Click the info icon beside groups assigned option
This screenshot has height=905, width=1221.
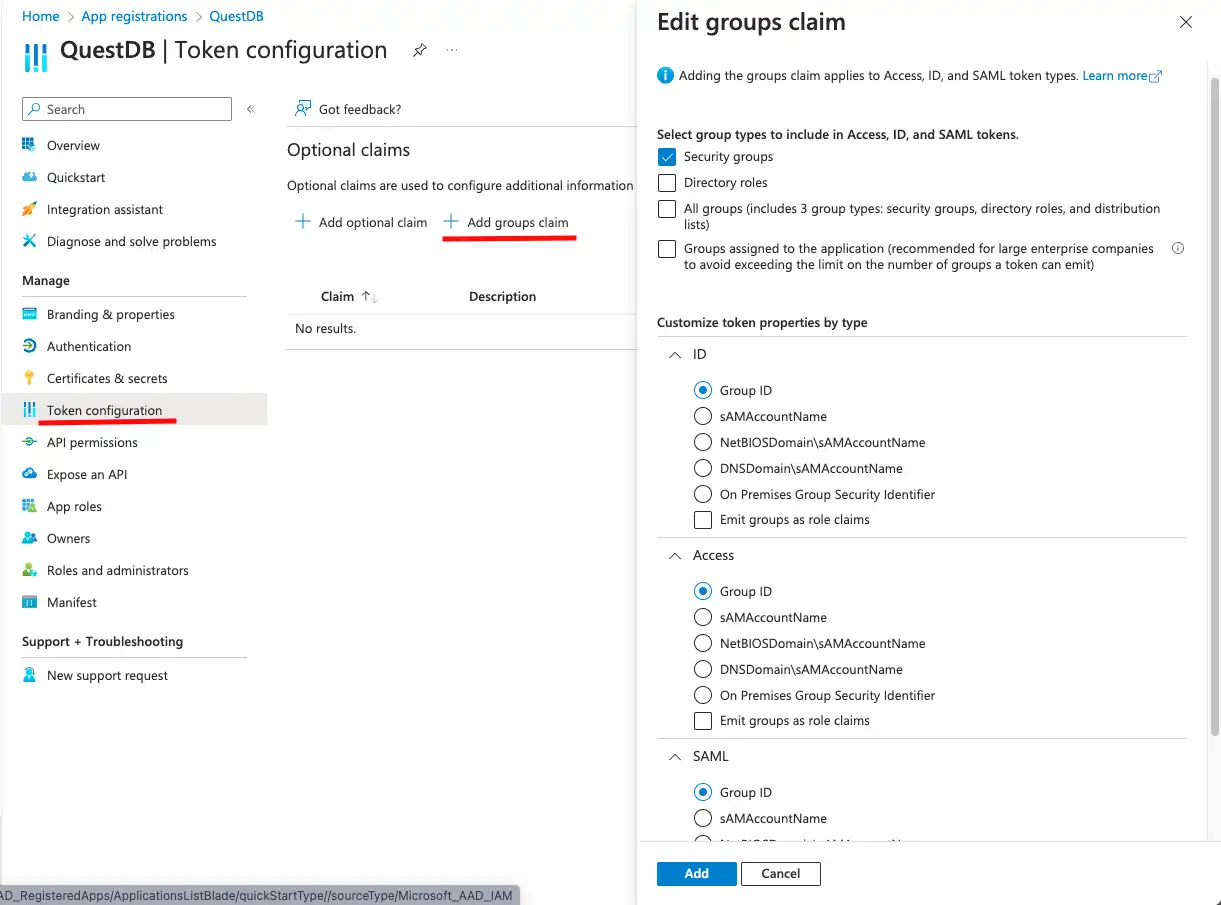point(1178,247)
